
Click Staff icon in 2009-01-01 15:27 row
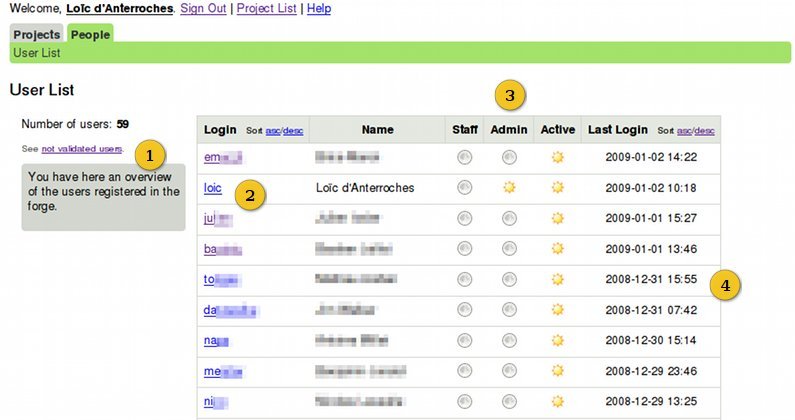[x=464, y=219]
